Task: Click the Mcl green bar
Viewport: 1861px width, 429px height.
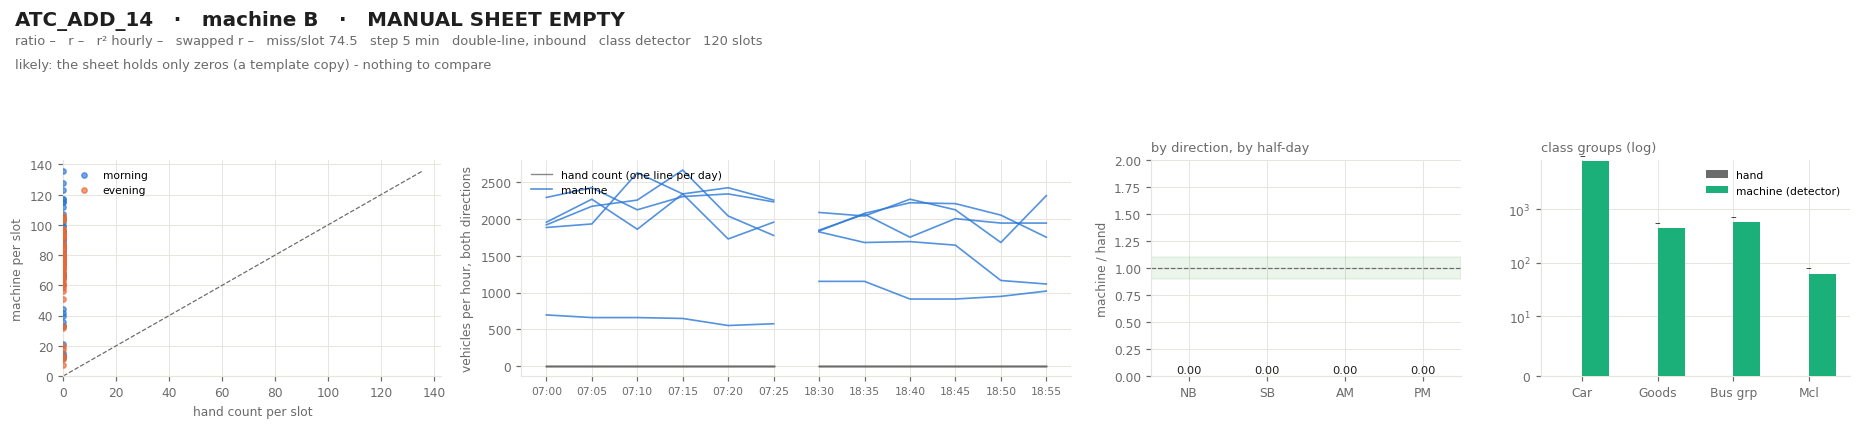Action: coord(1822,325)
